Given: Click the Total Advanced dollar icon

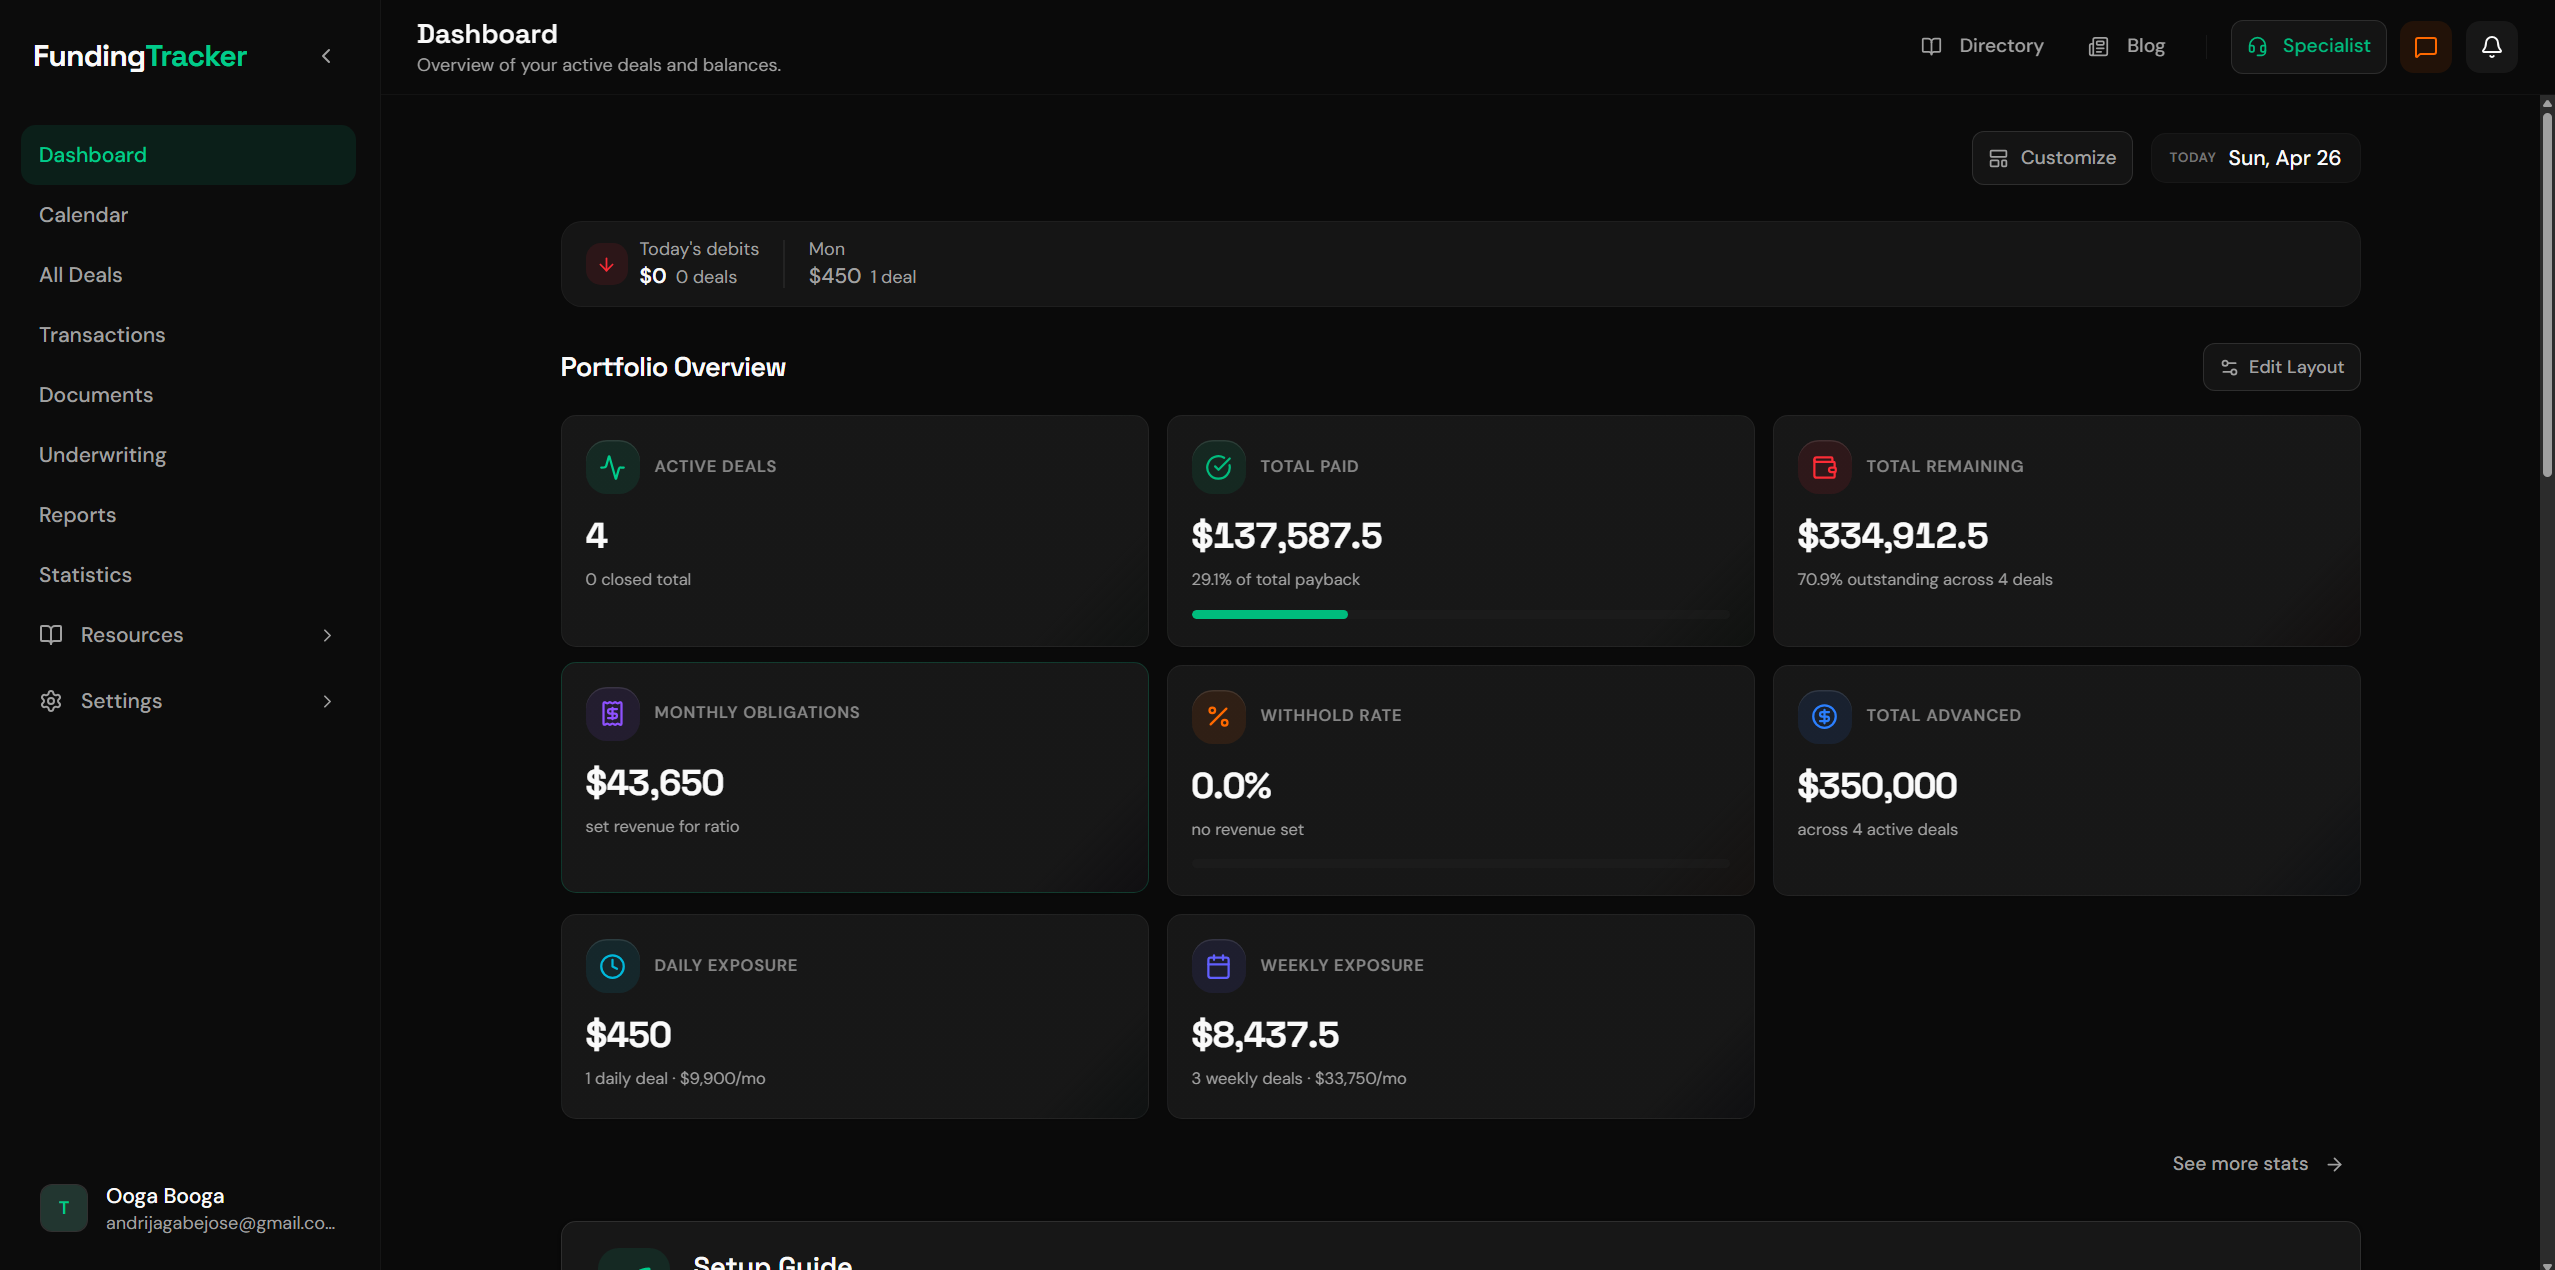Looking at the screenshot, I should 1824,716.
